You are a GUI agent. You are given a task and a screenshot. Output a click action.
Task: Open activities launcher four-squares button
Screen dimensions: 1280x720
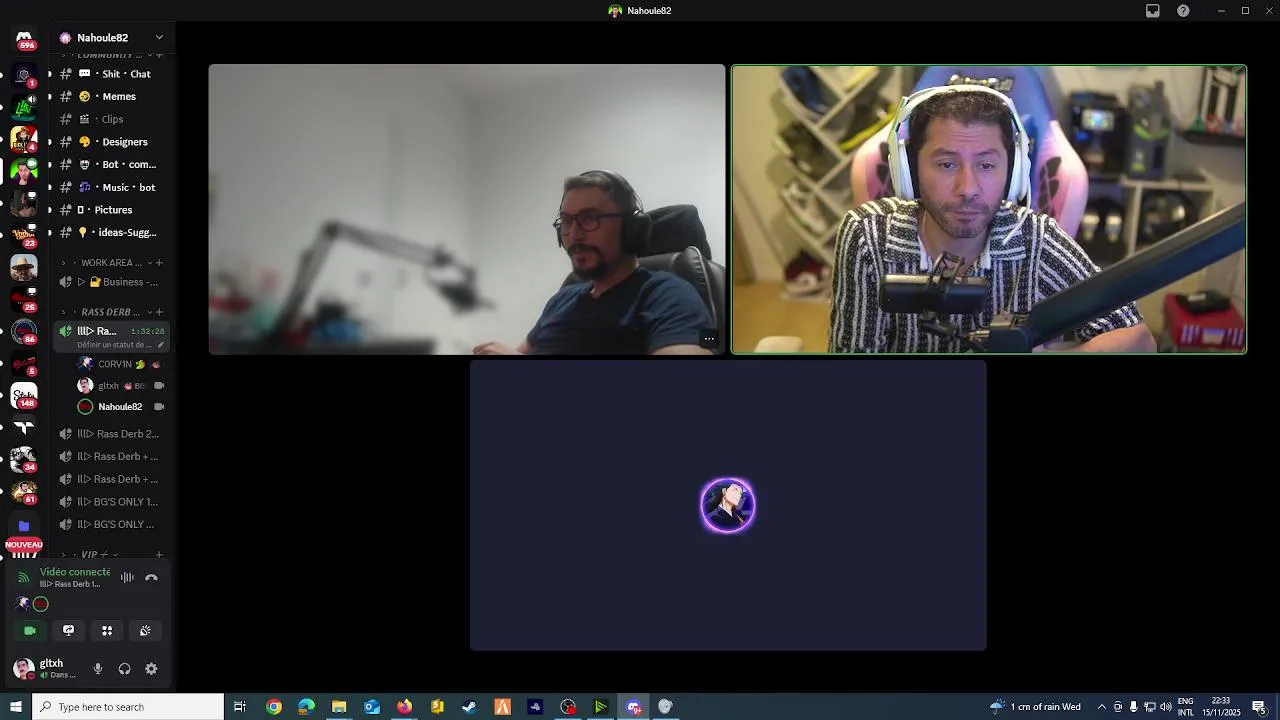tap(107, 630)
